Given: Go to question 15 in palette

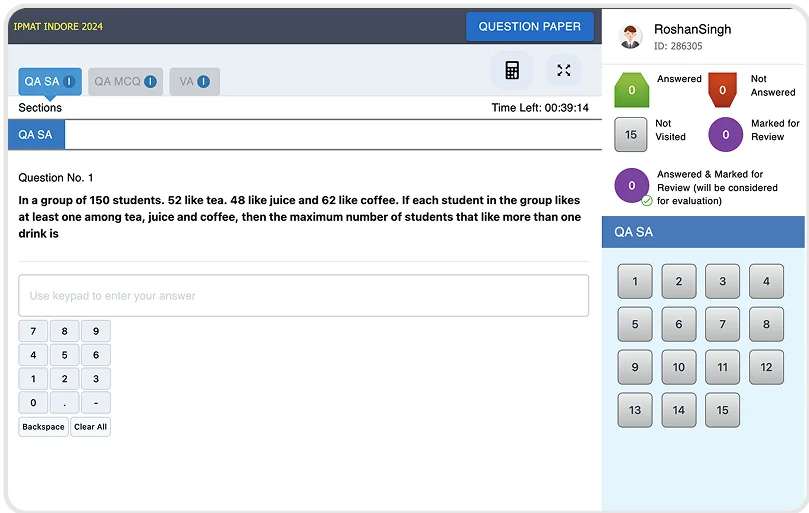Looking at the screenshot, I should point(722,410).
